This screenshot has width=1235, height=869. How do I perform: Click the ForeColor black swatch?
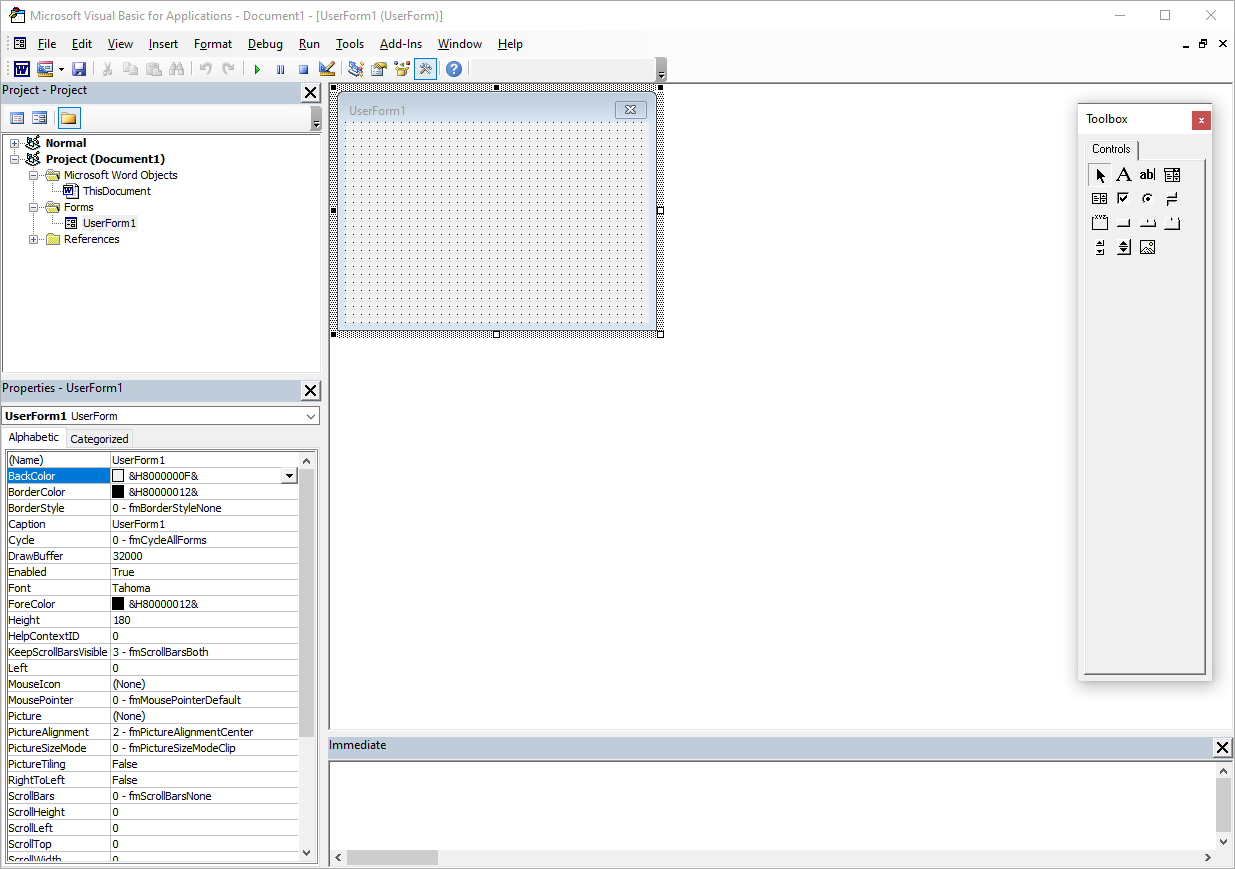click(x=118, y=604)
